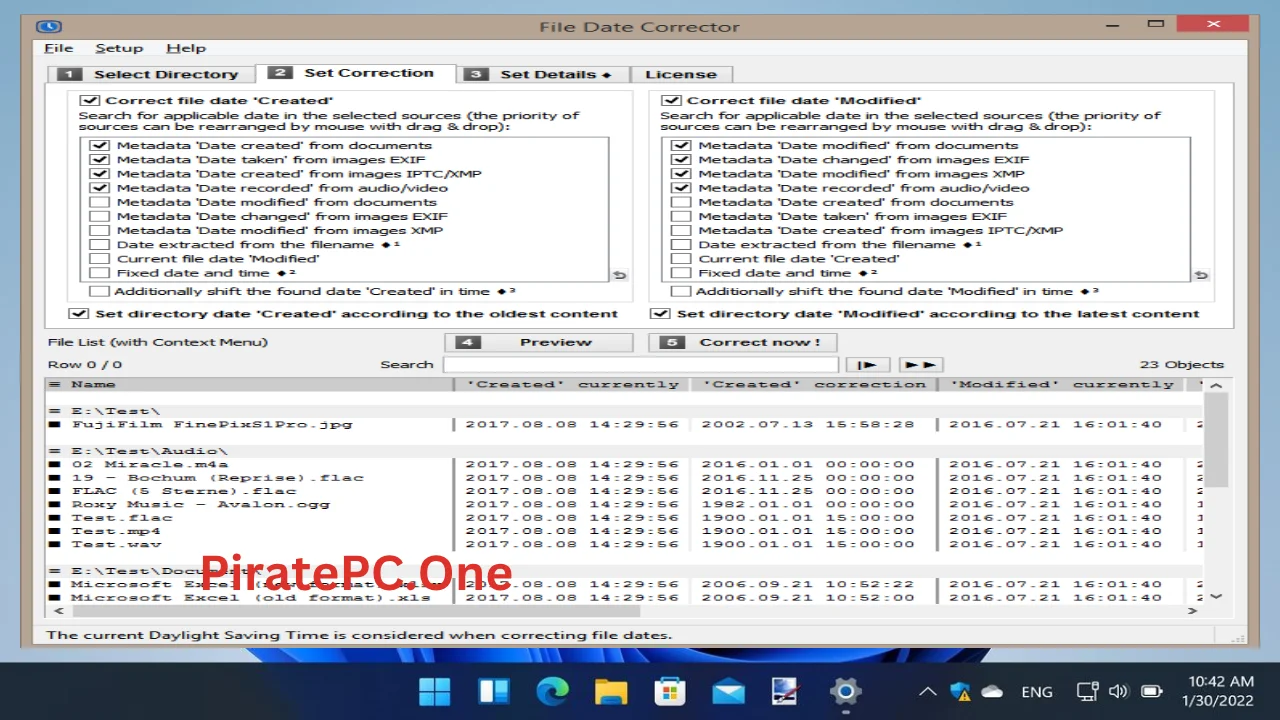Open the License tab
The image size is (1280, 720).
point(681,74)
